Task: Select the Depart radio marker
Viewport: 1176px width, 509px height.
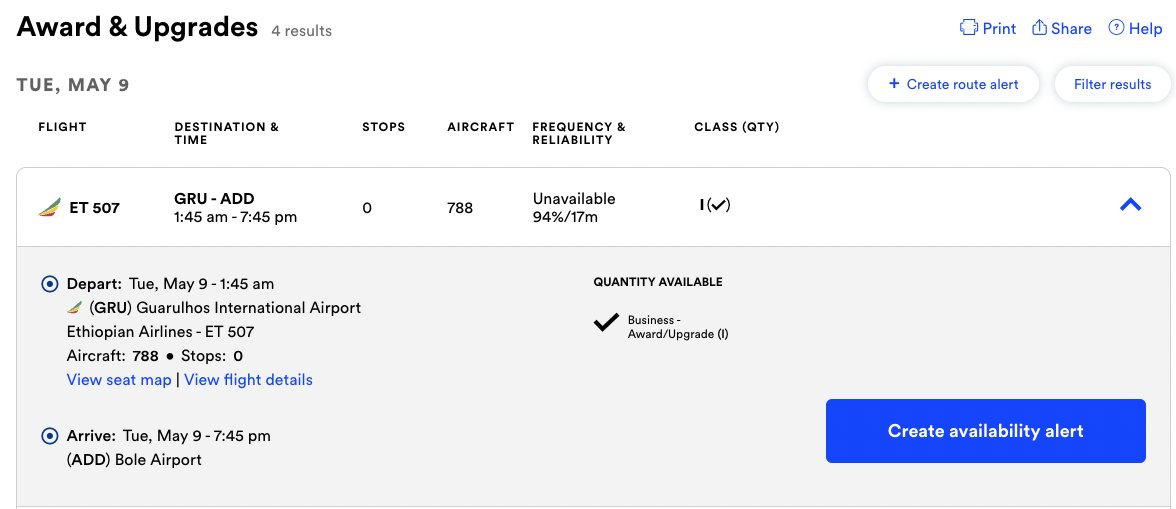Action: 50,283
